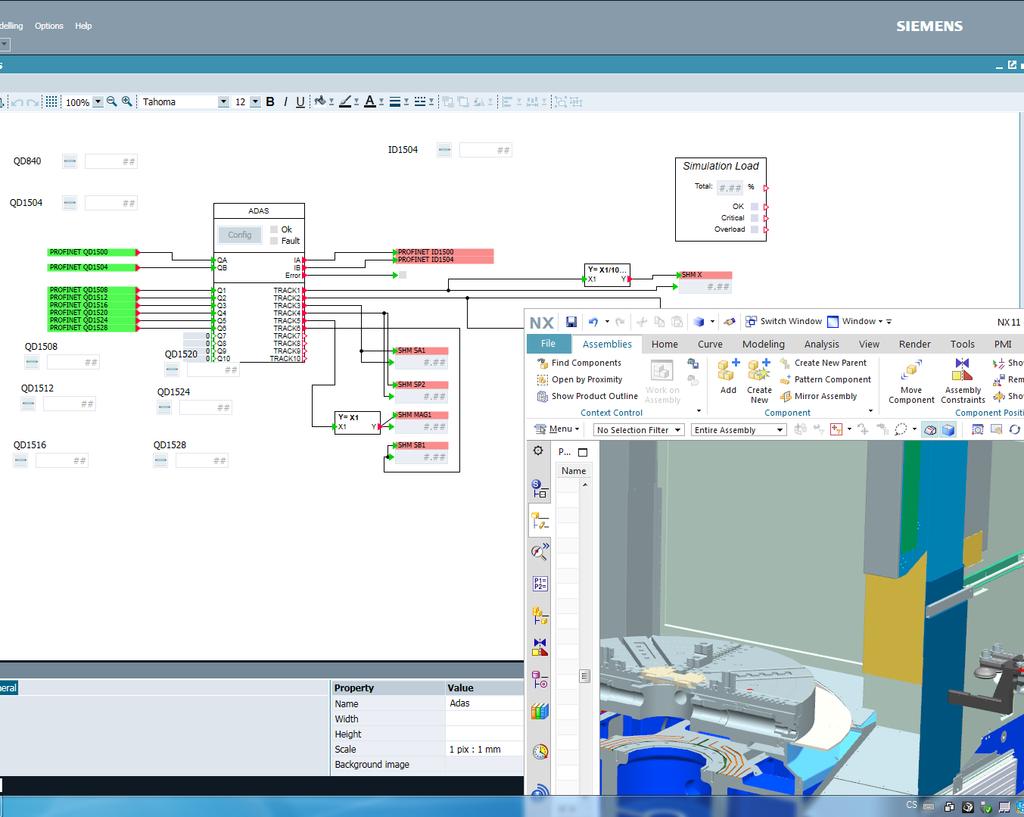Open the Entire Assembly scope dropdown
Screen dimensions: 1024x817
738,430
